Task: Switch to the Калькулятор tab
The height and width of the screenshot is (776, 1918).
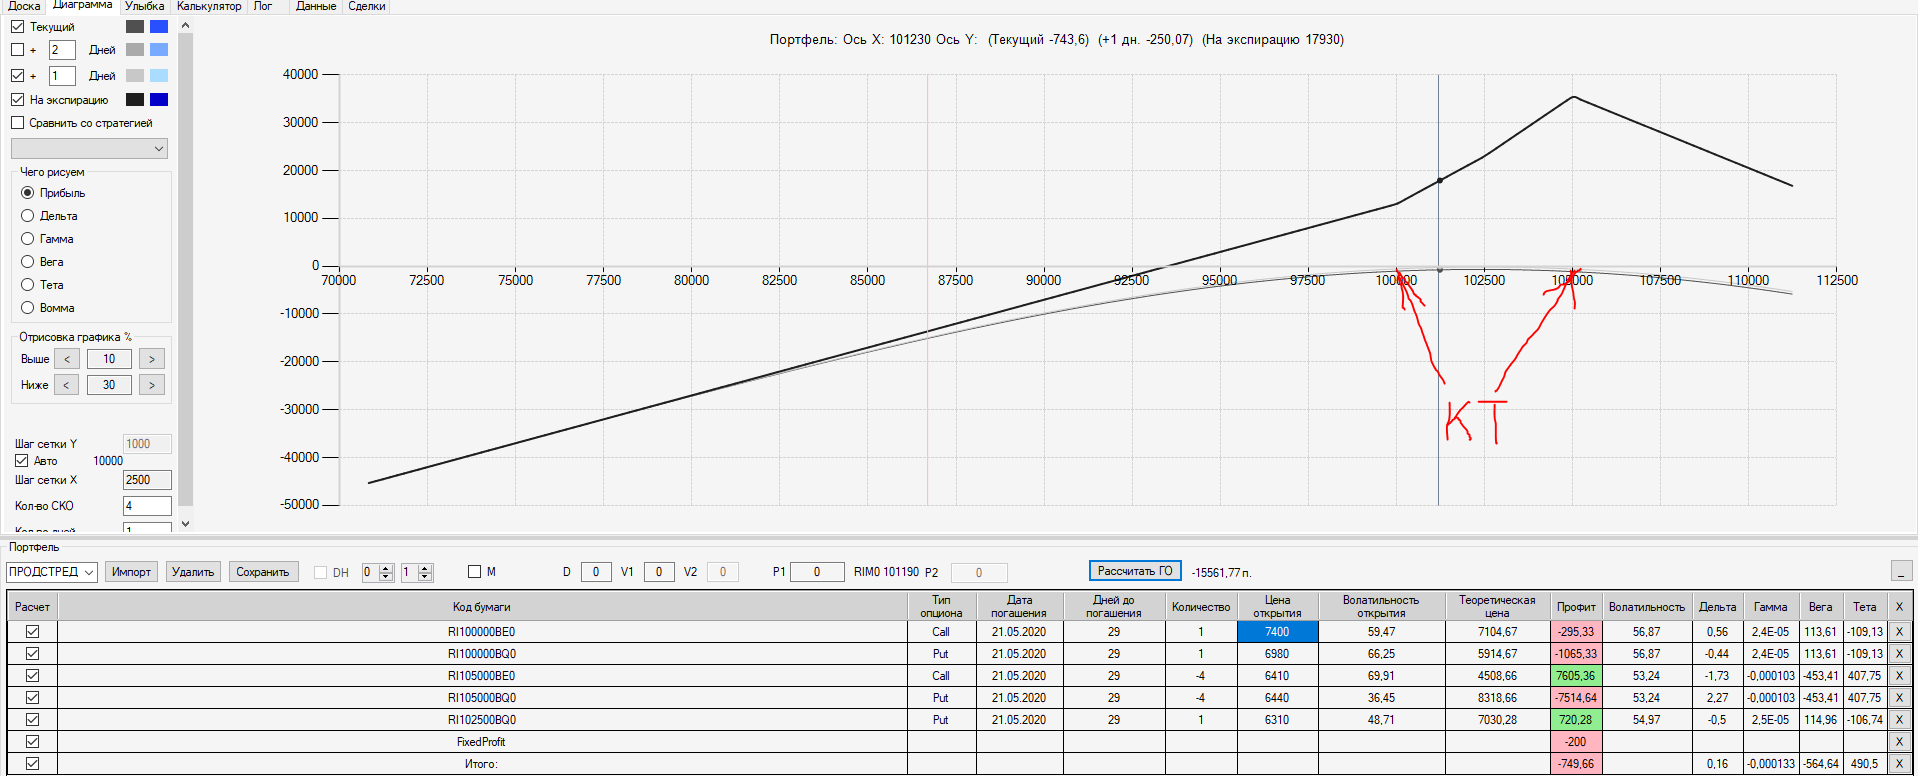Action: point(209,6)
